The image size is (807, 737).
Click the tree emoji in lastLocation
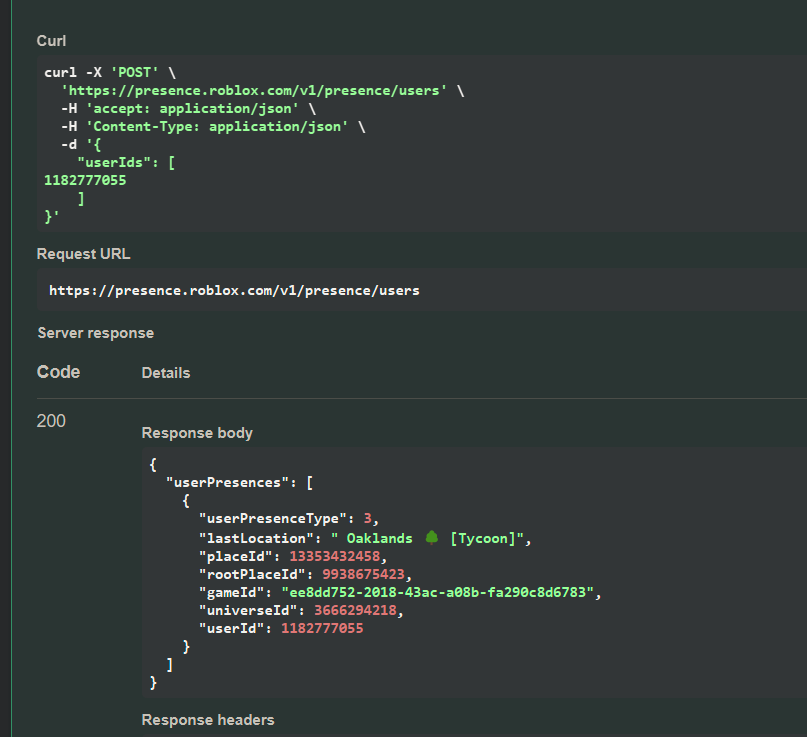point(432,538)
